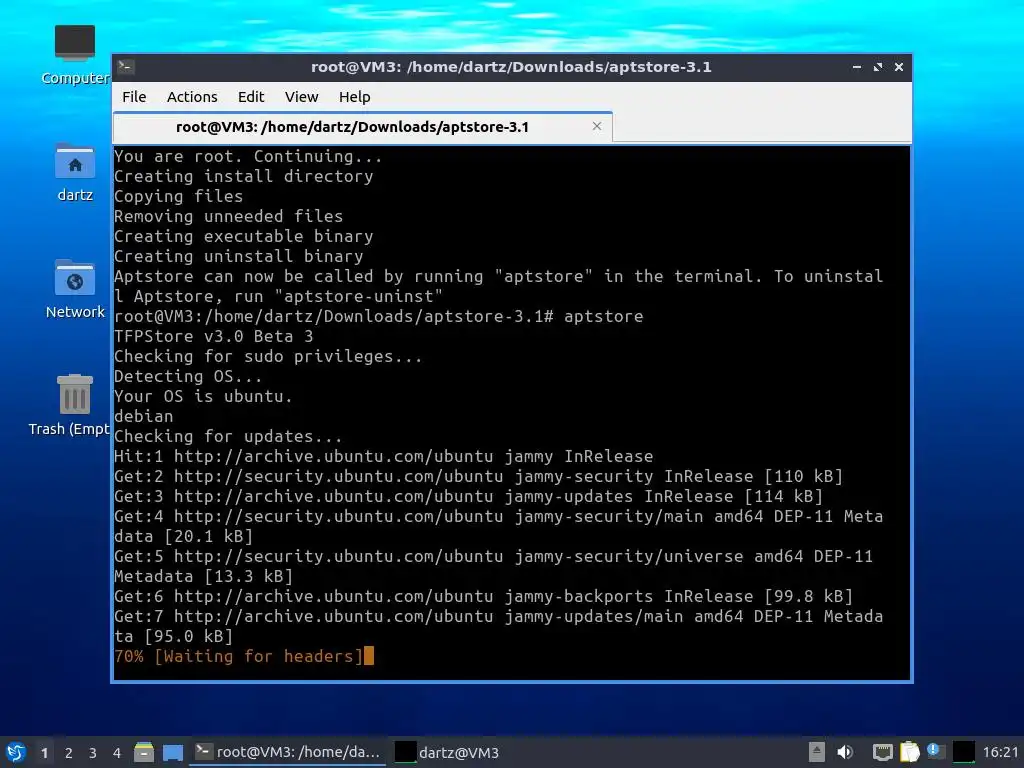
Task: Click the terminal icon in the title bar
Action: pyautogui.click(x=126, y=67)
